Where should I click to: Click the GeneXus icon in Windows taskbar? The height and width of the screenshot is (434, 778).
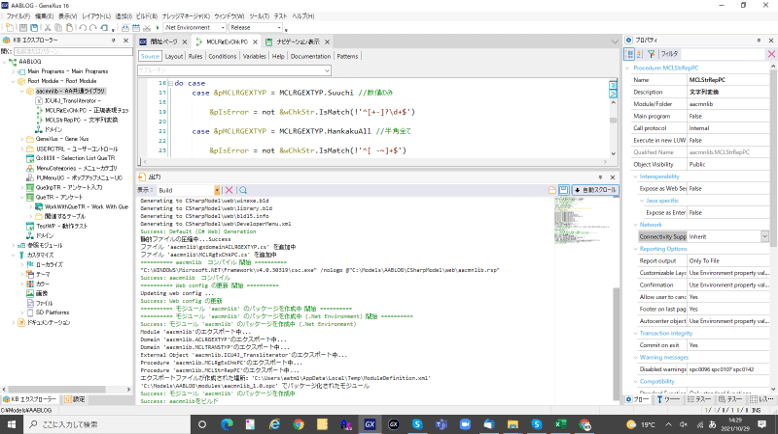370,424
